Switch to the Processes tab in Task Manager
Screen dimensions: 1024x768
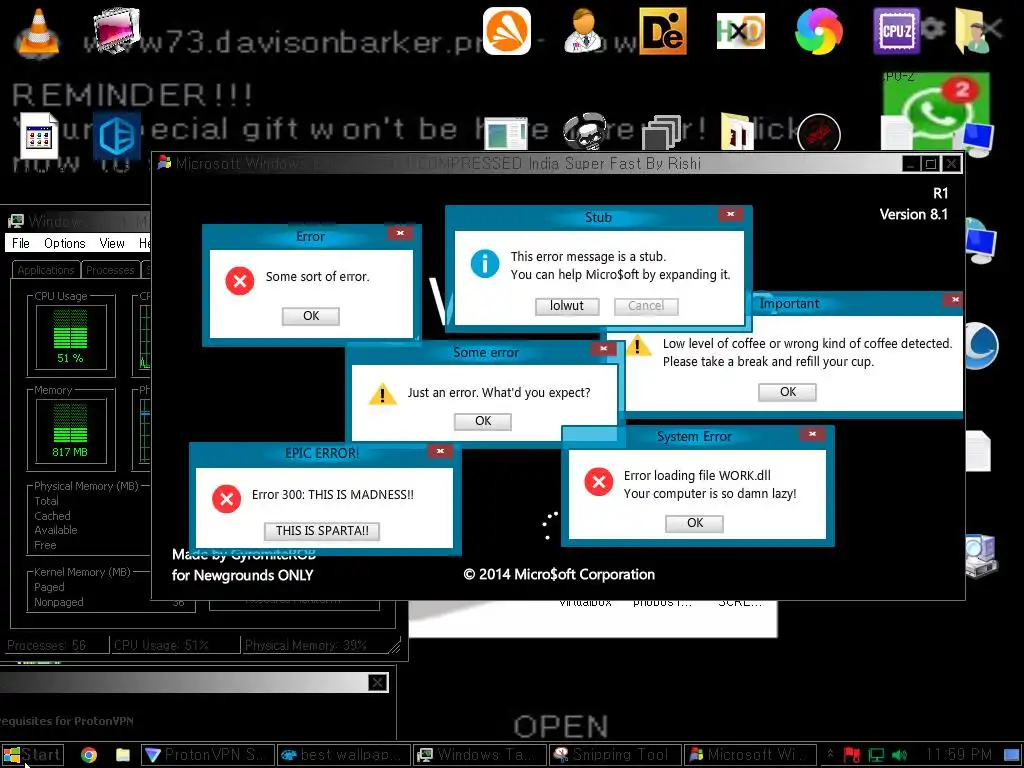pos(110,270)
